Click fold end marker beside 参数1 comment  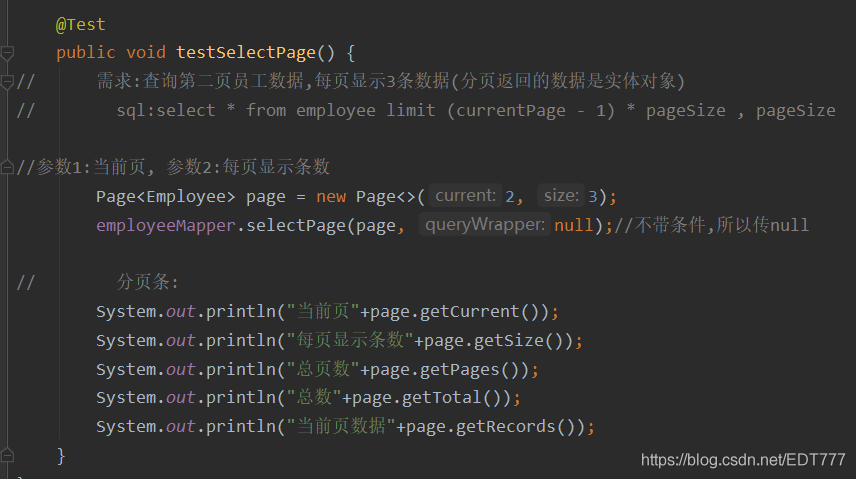pos(7,167)
